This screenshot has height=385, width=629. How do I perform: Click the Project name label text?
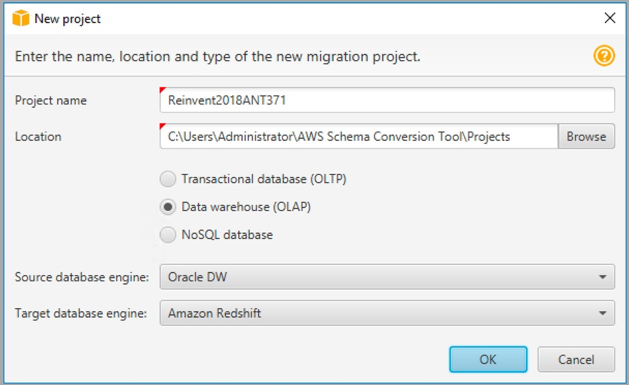(x=51, y=100)
